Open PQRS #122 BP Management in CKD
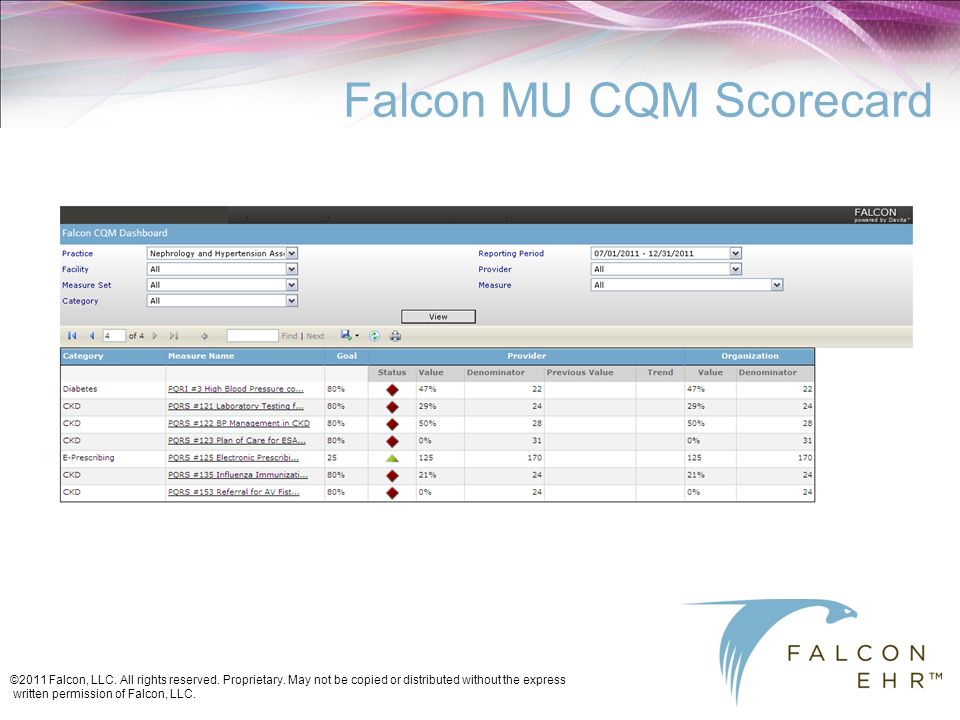 click(239, 423)
